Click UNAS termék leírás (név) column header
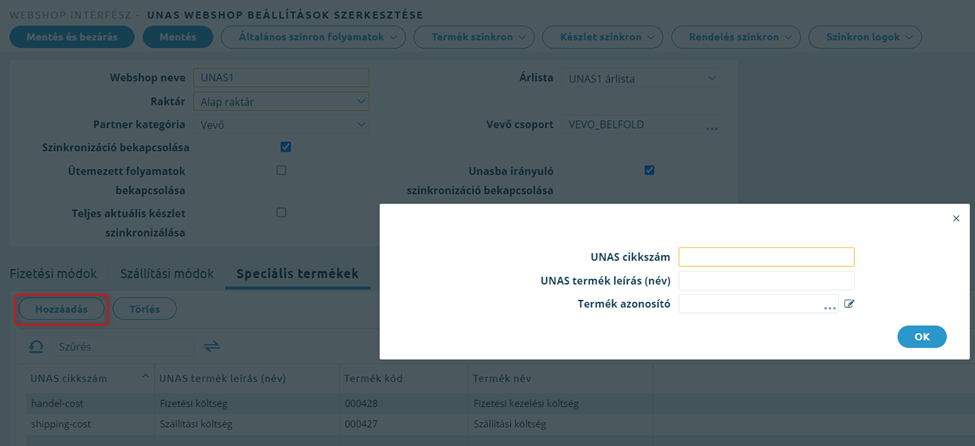The image size is (975, 446). tap(247, 378)
